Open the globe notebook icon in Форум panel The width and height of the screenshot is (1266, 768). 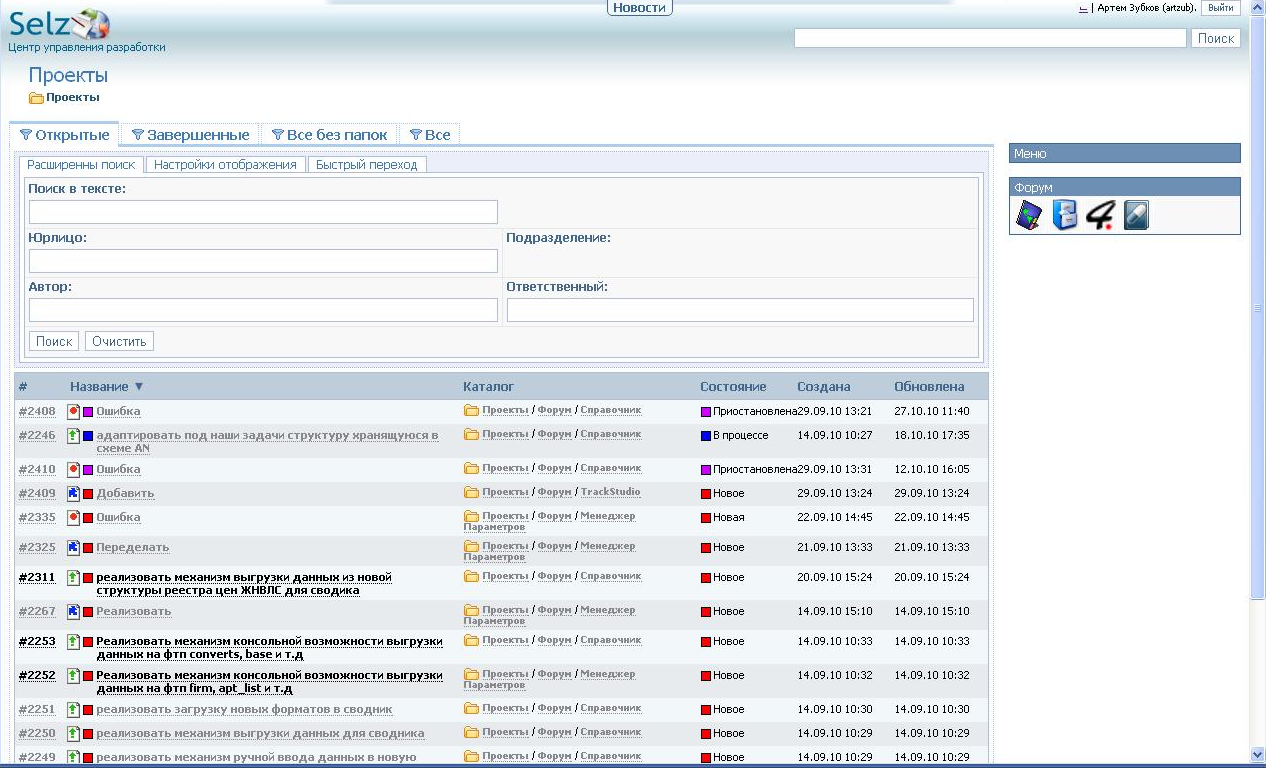[x=1029, y=215]
